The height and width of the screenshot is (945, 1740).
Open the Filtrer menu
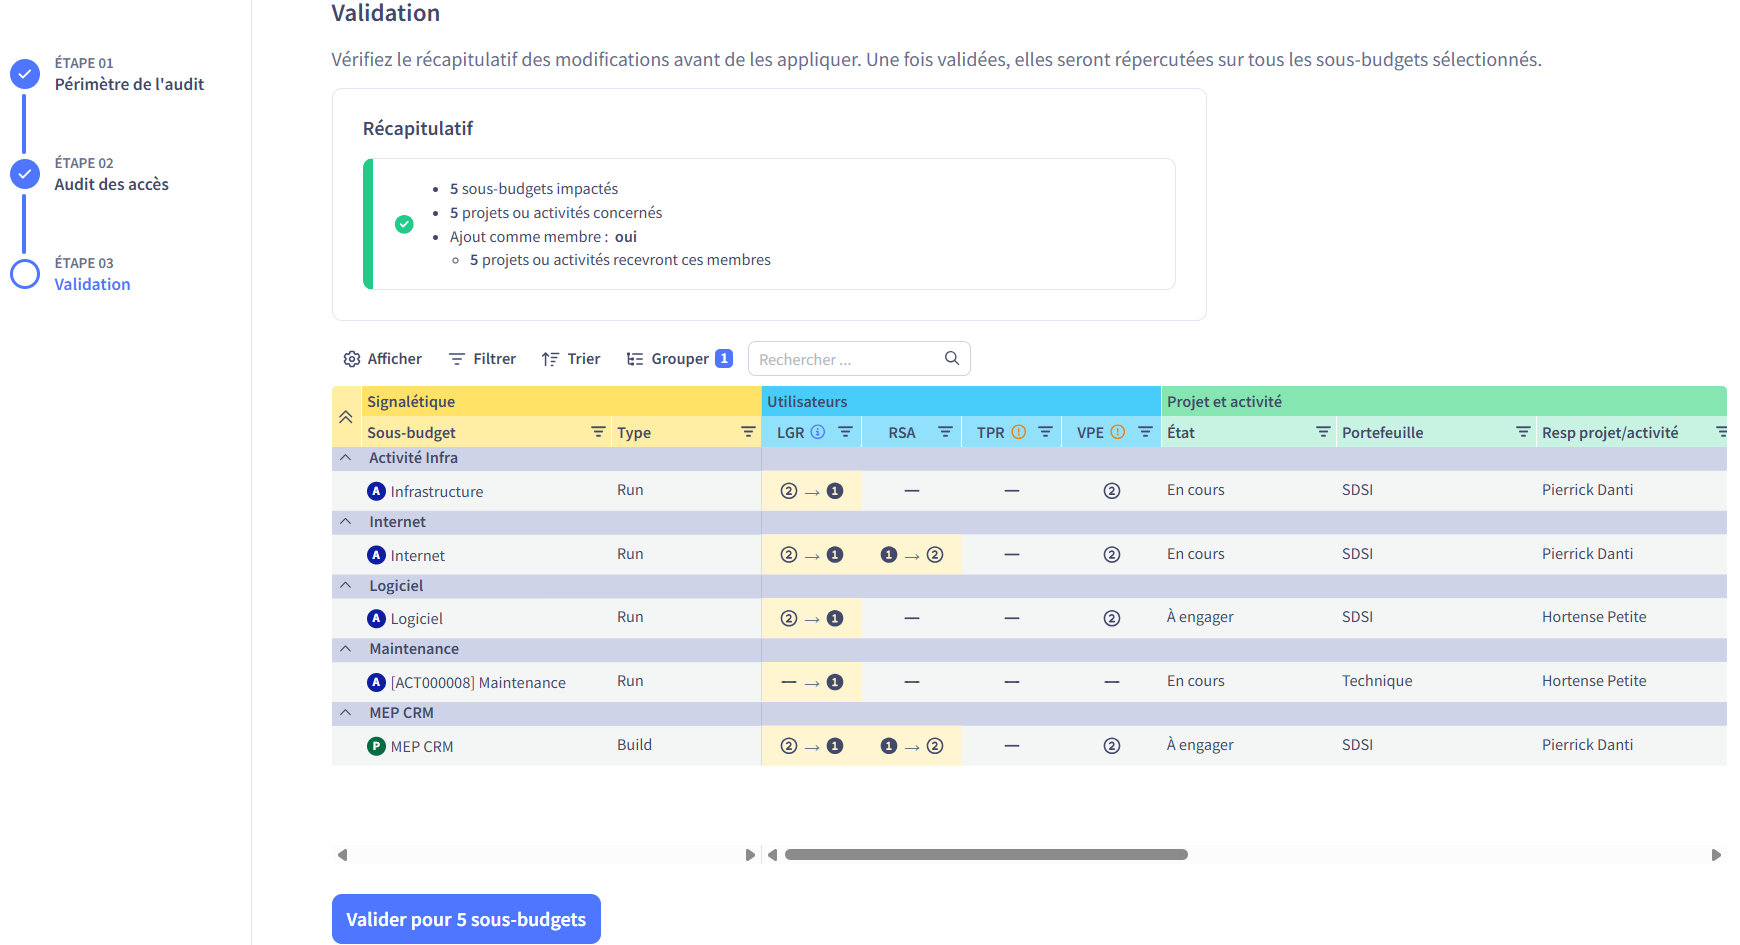482,359
